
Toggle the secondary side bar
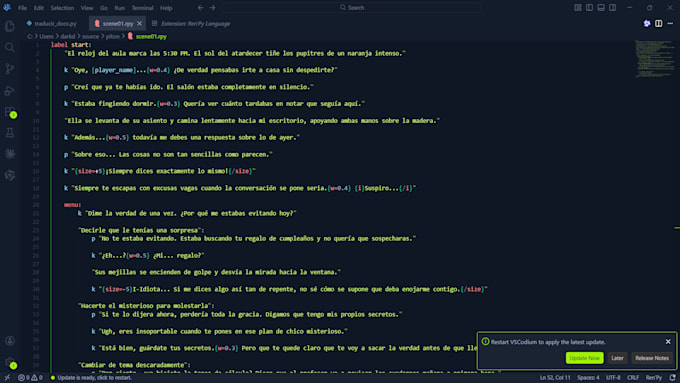point(612,7)
